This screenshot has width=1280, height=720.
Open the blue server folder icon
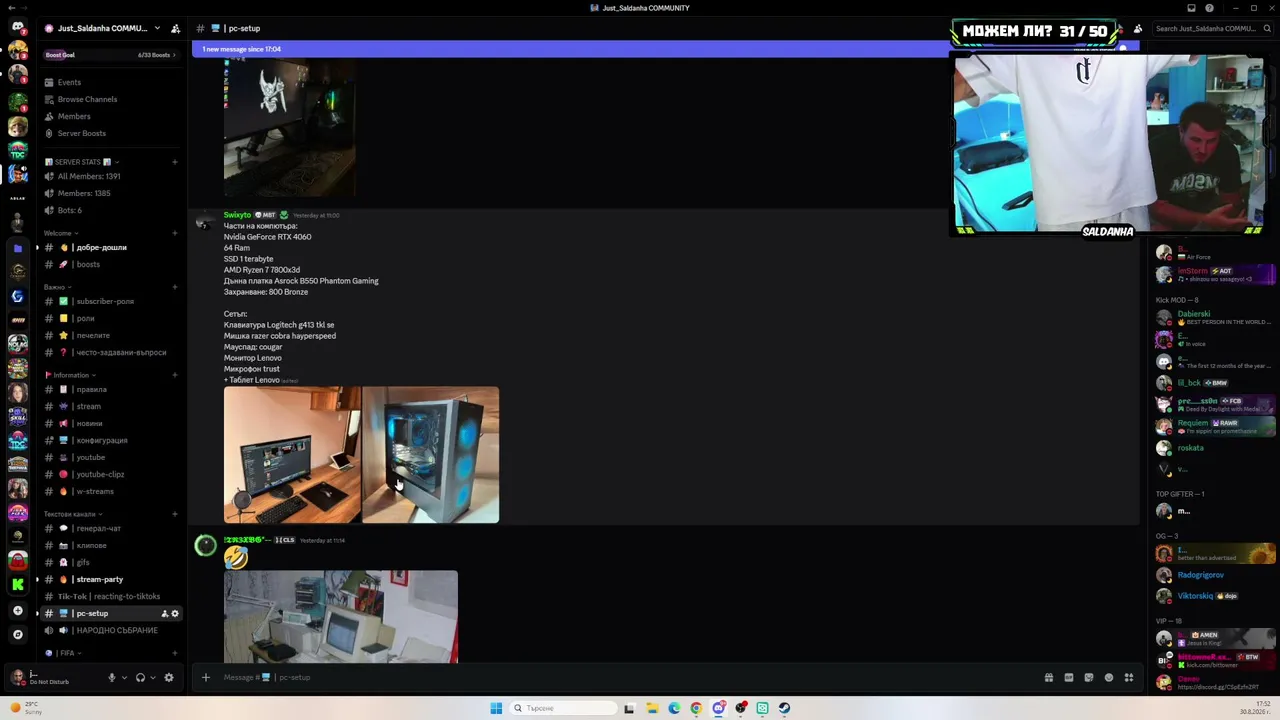[x=17, y=248]
